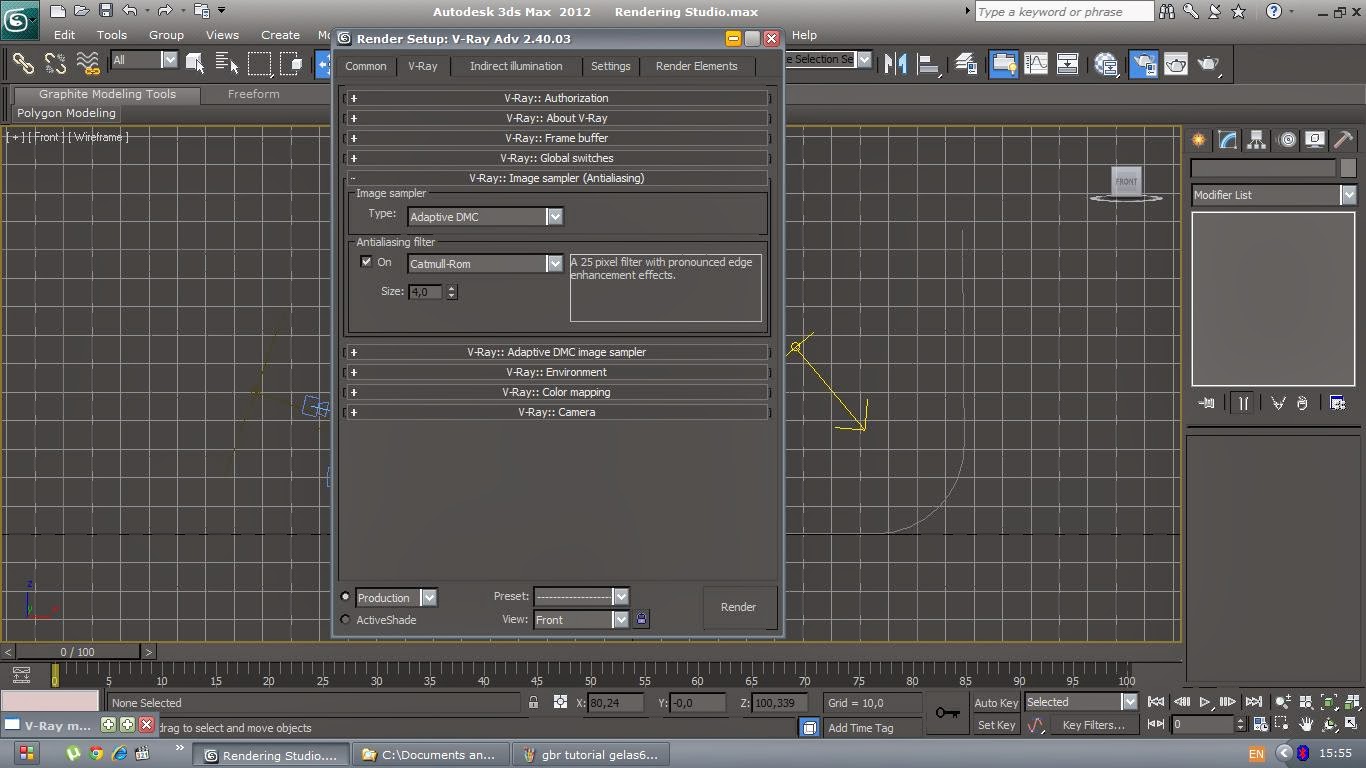1366x768 pixels.
Task: Open the Rendered Frame Window teapot icon
Action: click(x=1176, y=64)
